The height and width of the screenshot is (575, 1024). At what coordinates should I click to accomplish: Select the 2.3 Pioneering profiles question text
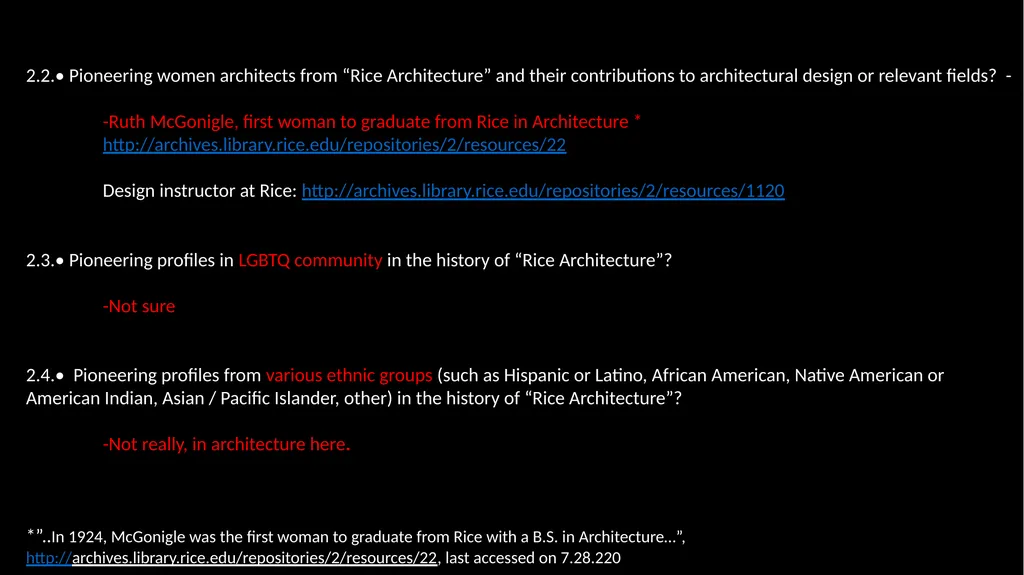(349, 260)
